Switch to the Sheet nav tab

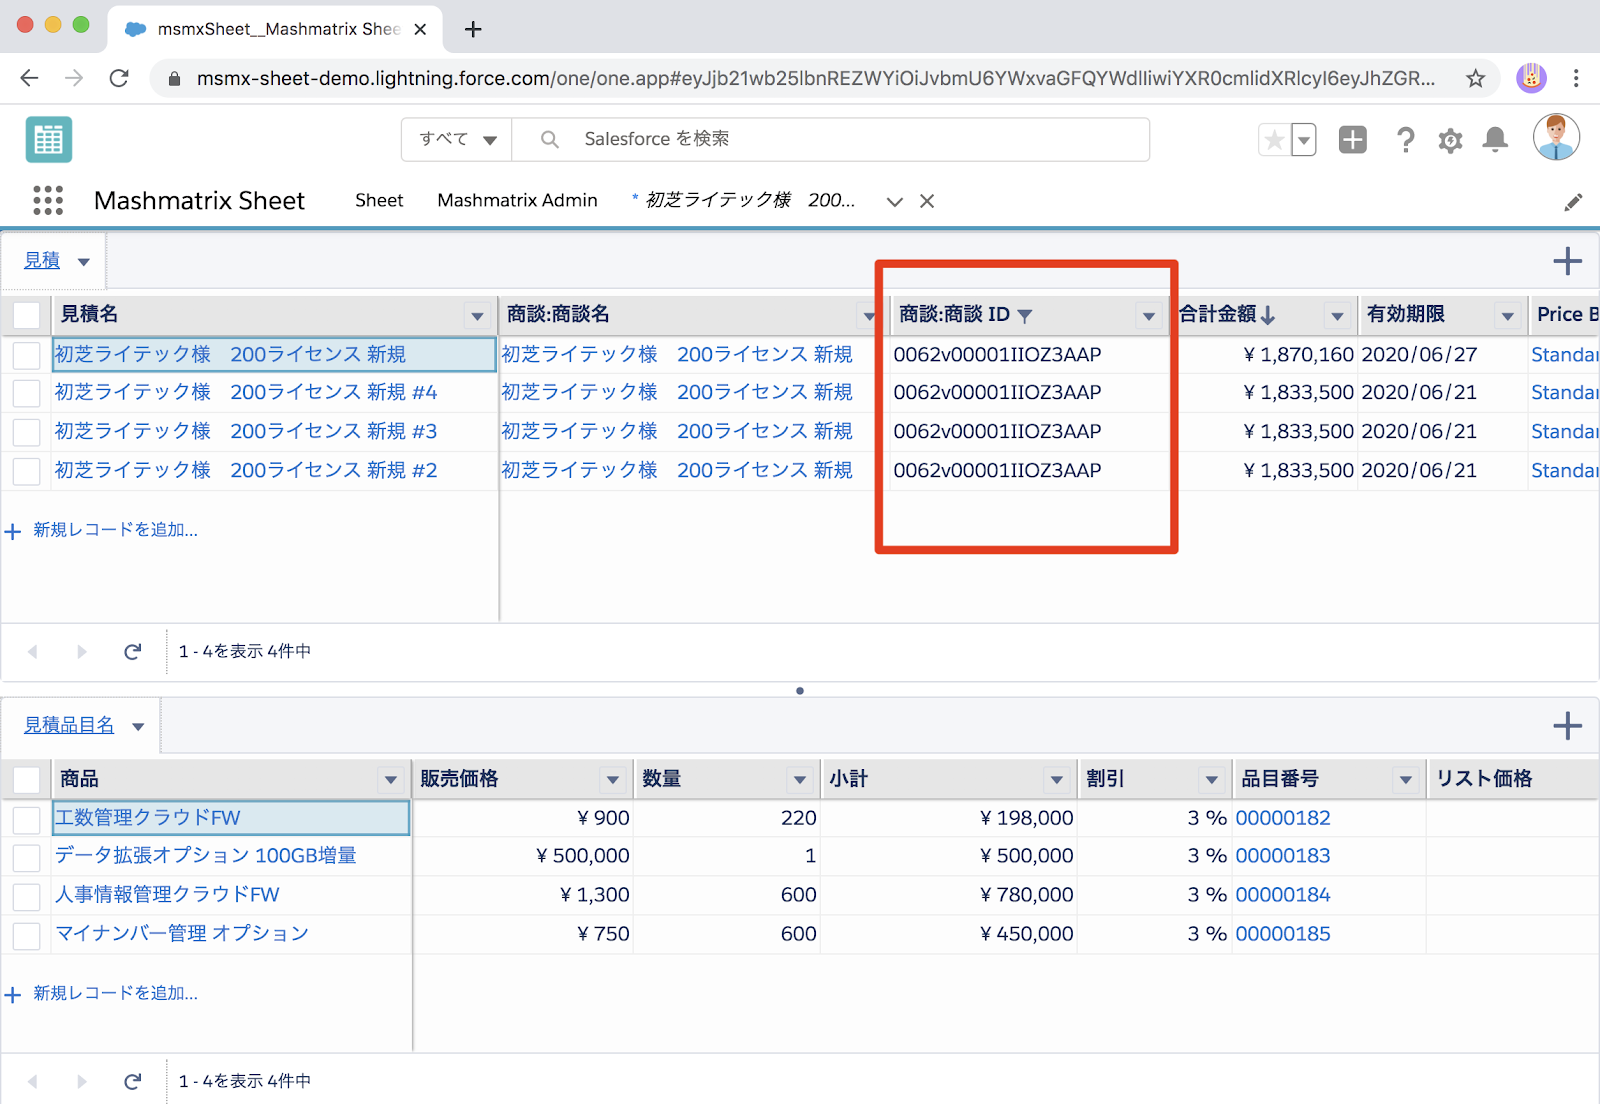pos(379,200)
